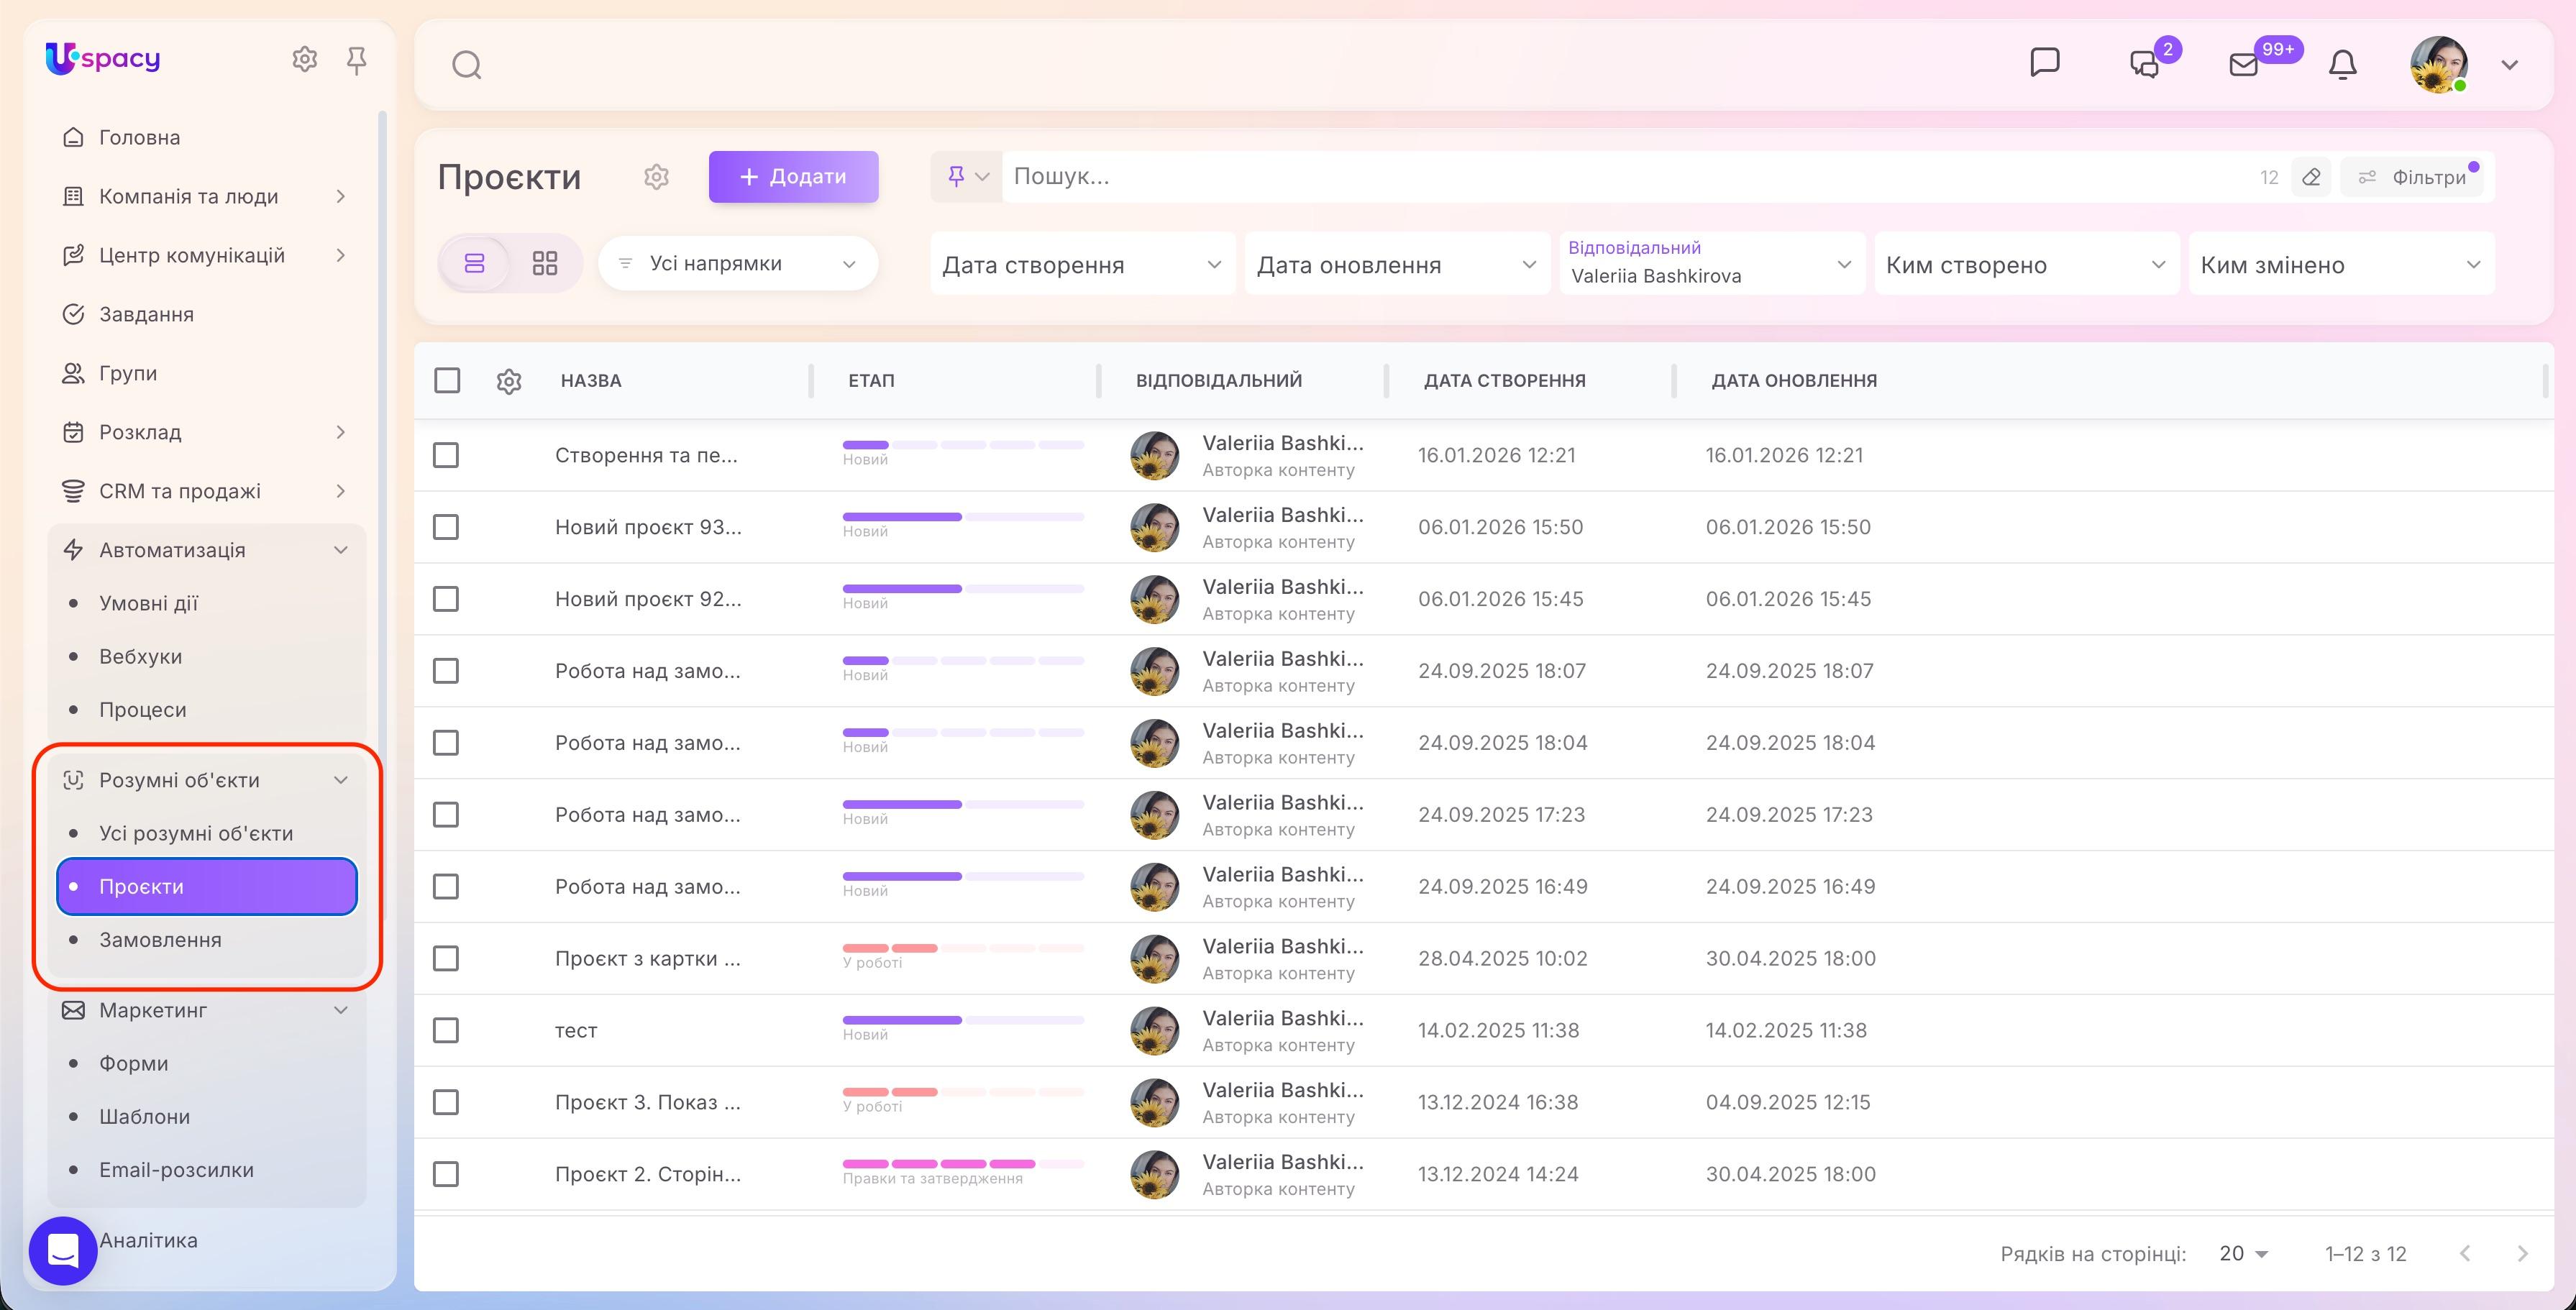Open saved-filter pin dropdown next to search
This screenshot has width=2576, height=1310.
(x=967, y=177)
